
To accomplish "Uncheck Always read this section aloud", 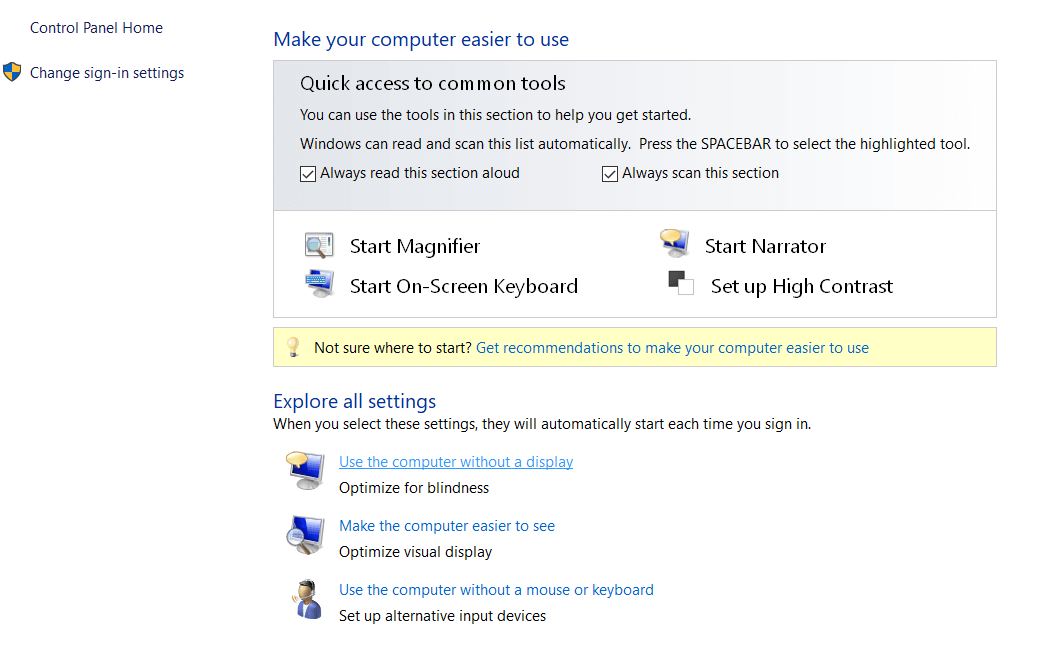I will [x=308, y=174].
